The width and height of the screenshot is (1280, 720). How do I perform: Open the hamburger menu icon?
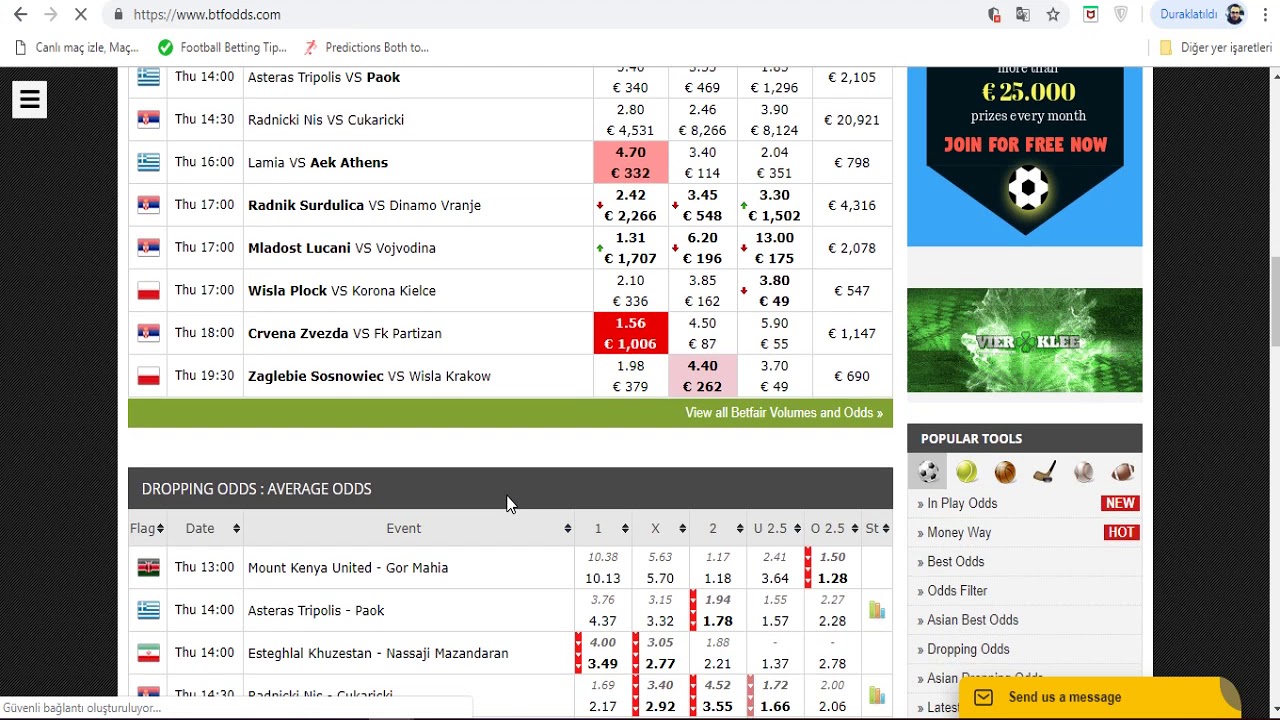[29, 99]
